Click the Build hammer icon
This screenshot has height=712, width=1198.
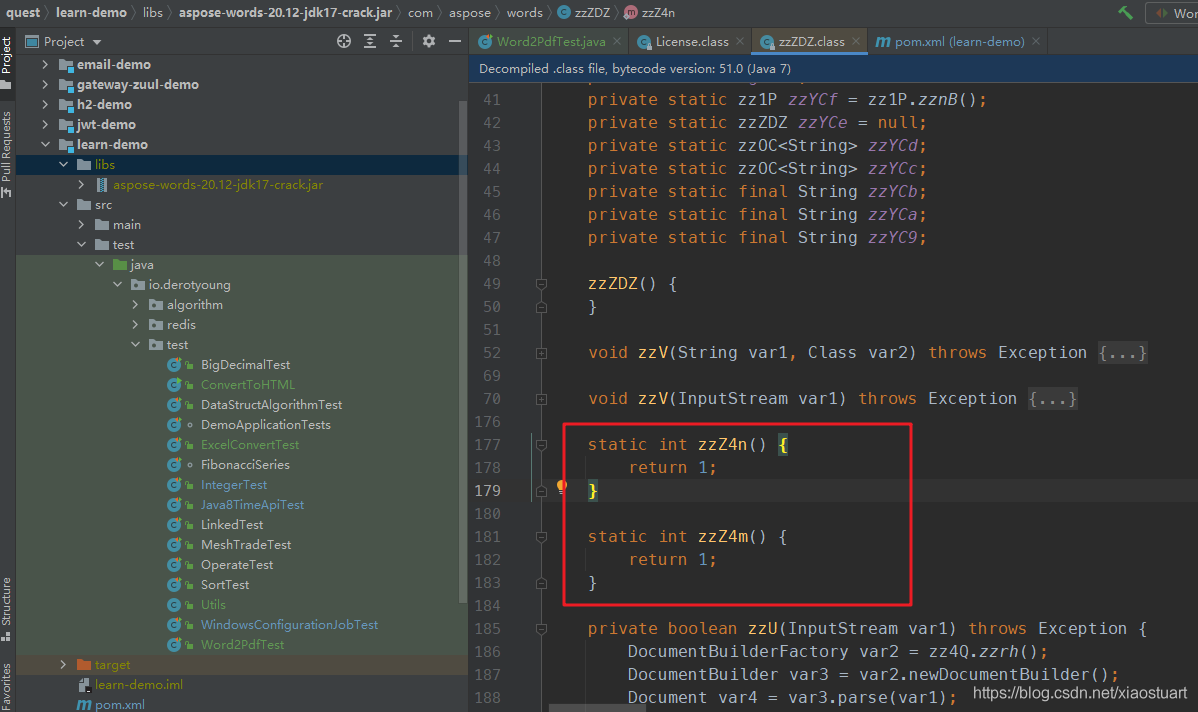click(x=1125, y=12)
